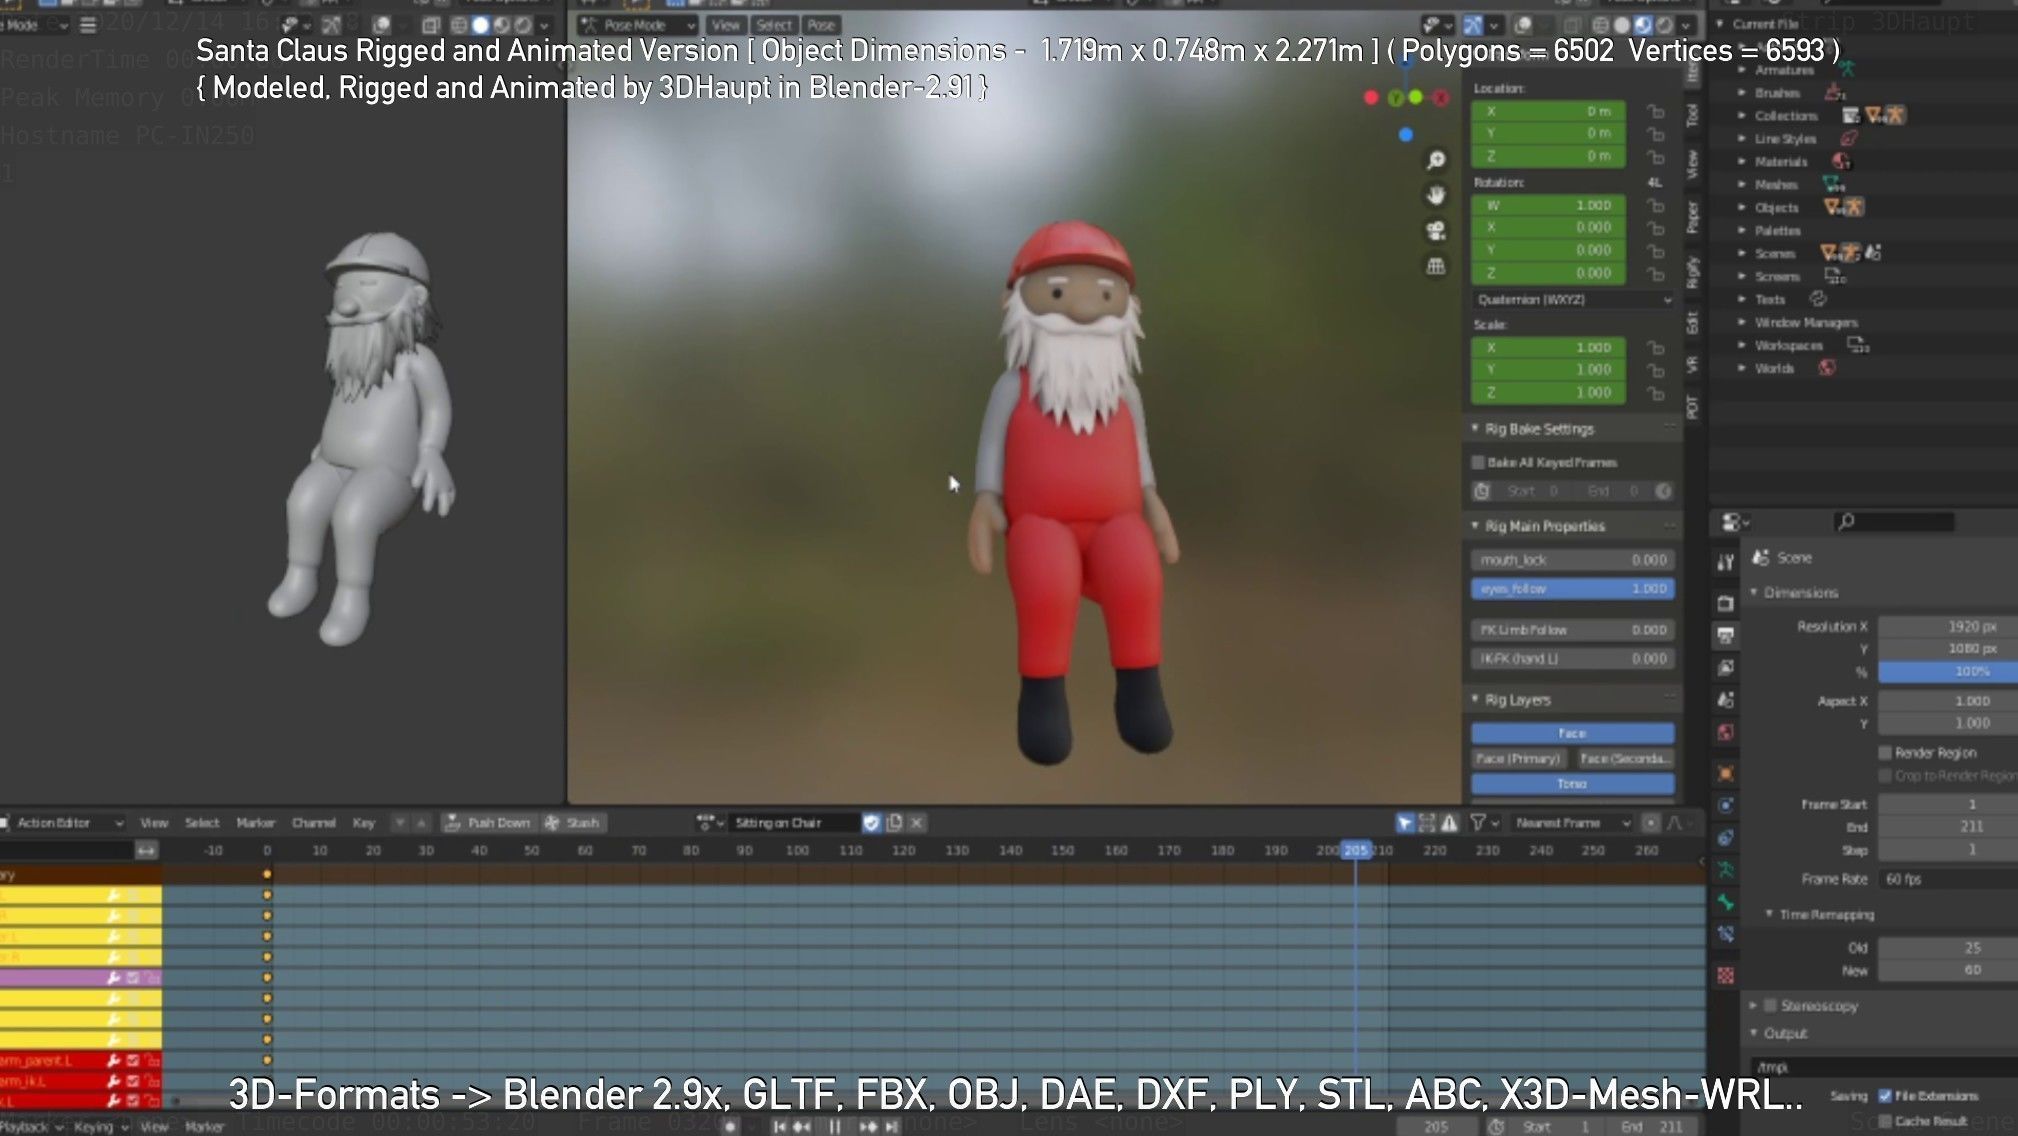2018x1136 pixels.
Task: Click the Texts icon in outliner
Action: pyautogui.click(x=1818, y=299)
